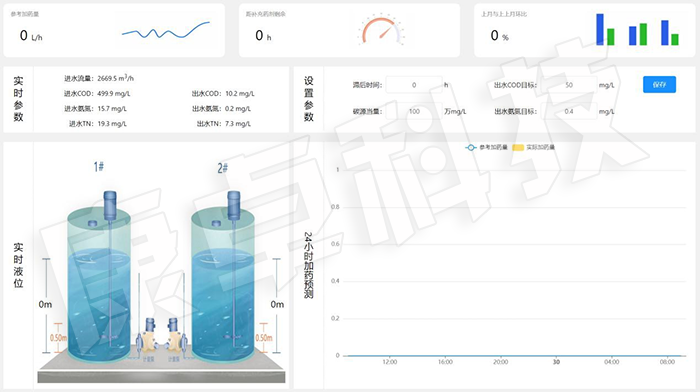This screenshot has height=392, width=700.
Task: Click the blue-green bar chart icon
Action: (x=637, y=29)
